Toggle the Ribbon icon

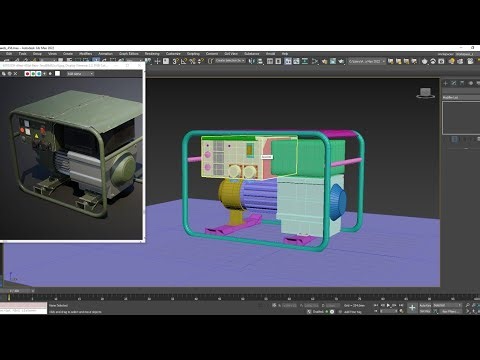(x=288, y=61)
